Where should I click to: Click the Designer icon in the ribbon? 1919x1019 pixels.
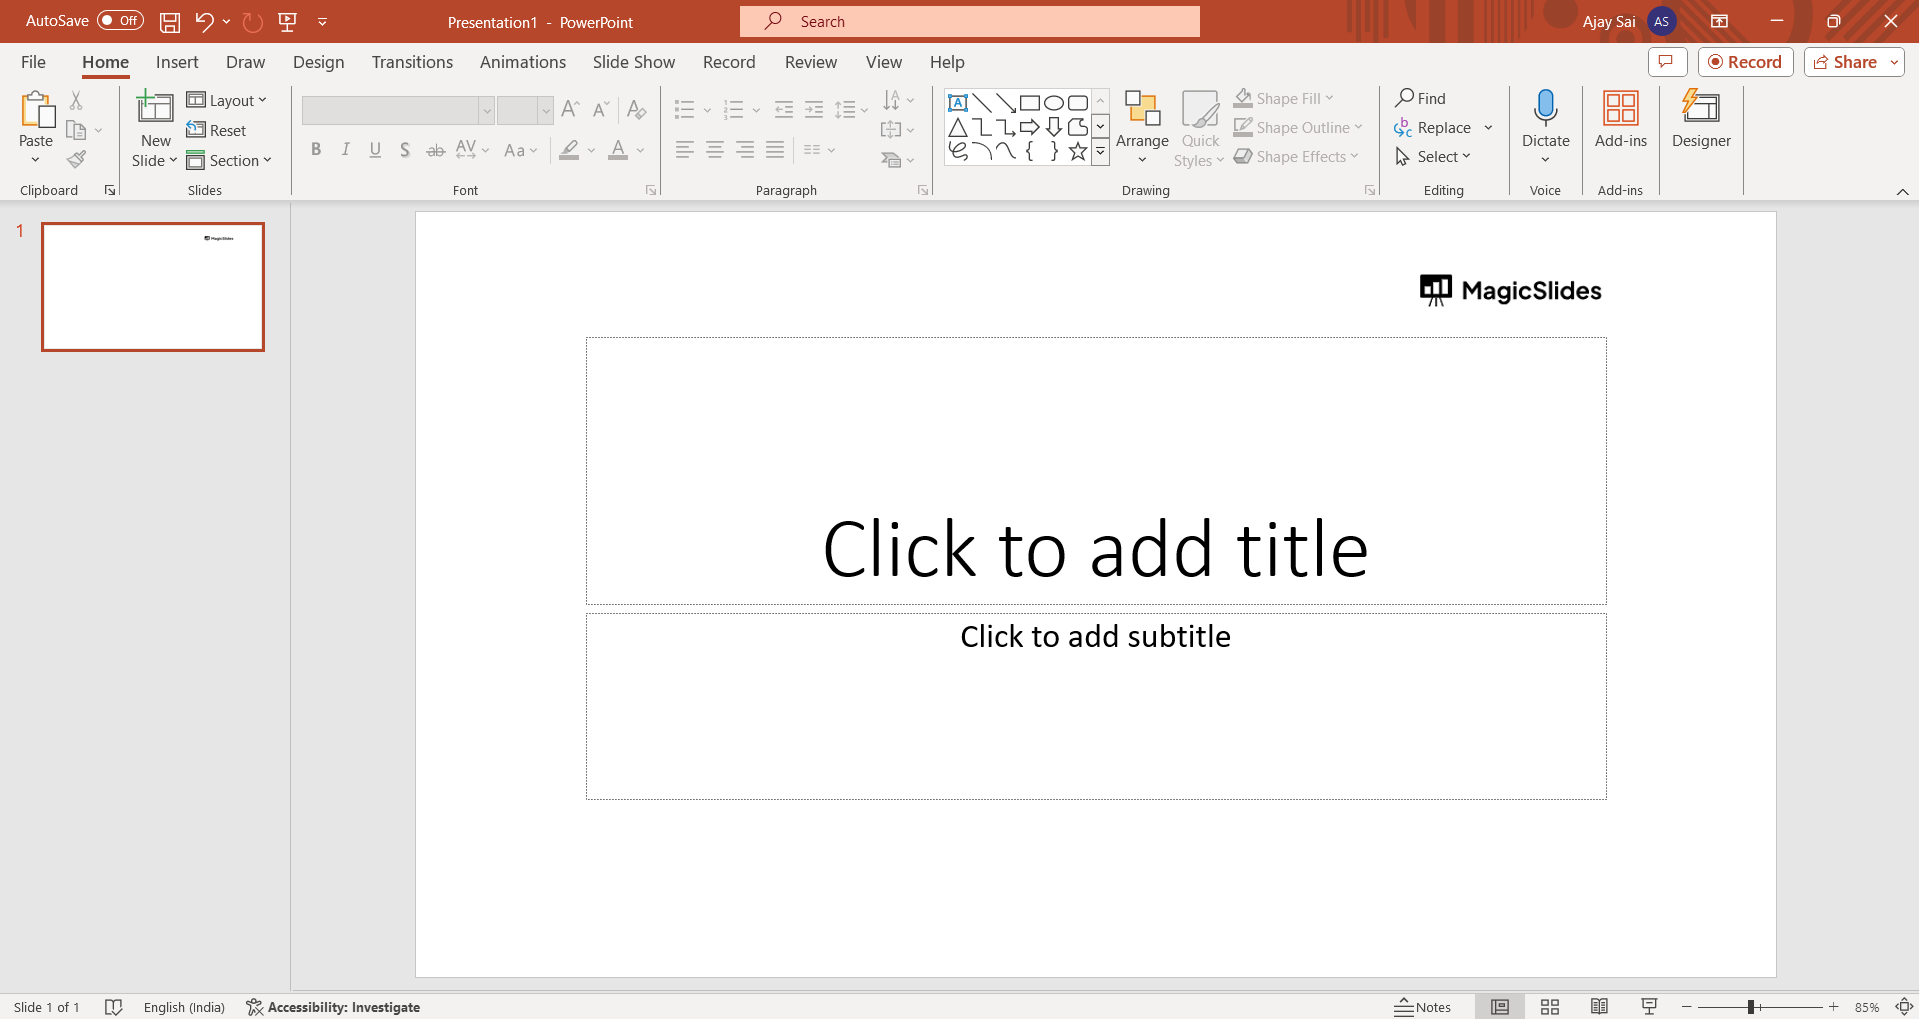click(1700, 108)
